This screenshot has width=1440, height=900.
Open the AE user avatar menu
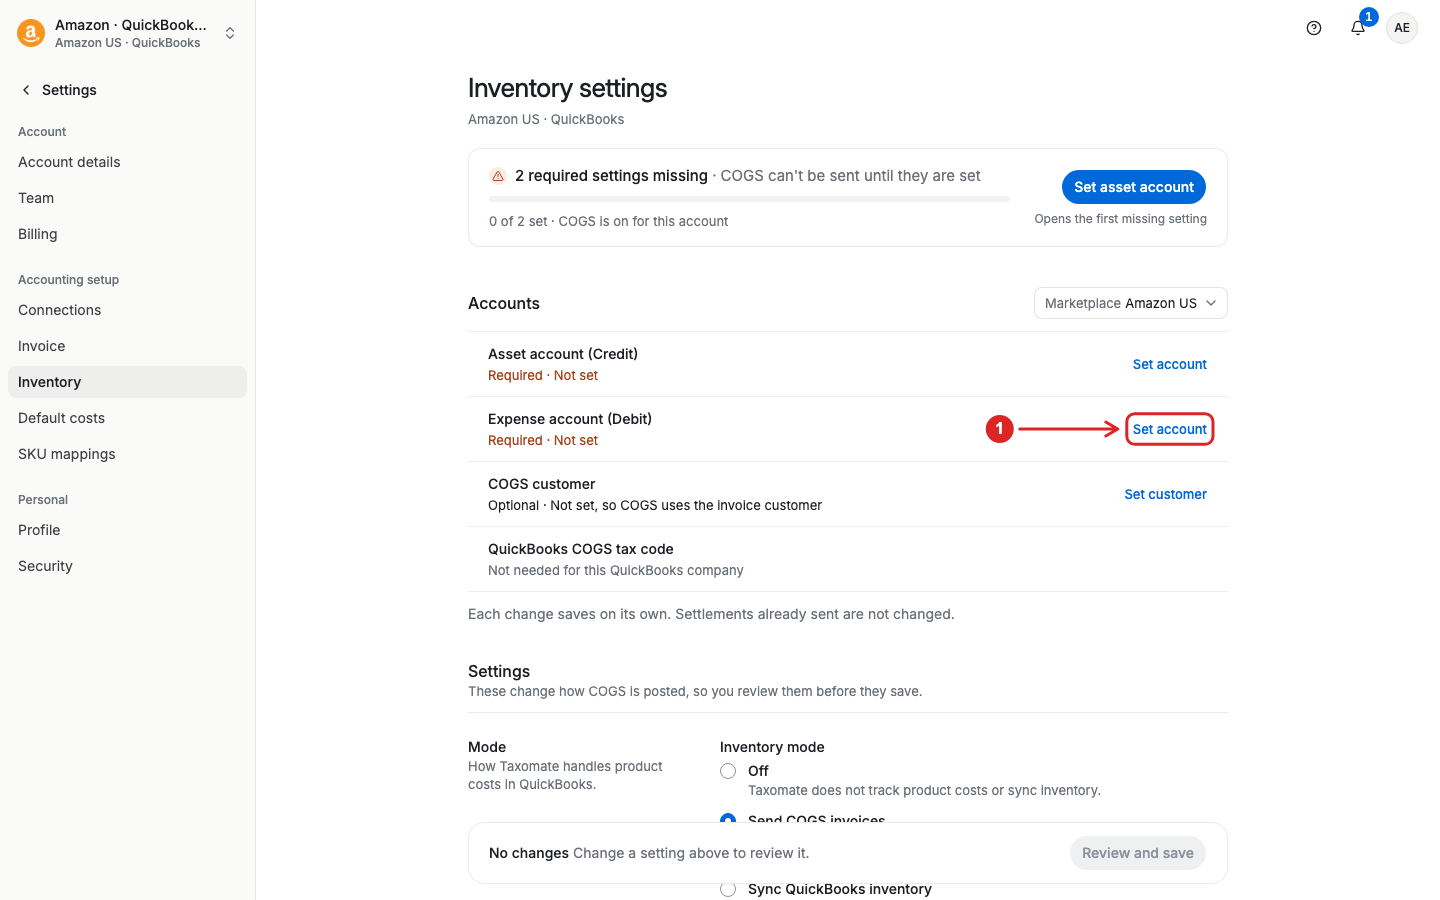tap(1402, 28)
